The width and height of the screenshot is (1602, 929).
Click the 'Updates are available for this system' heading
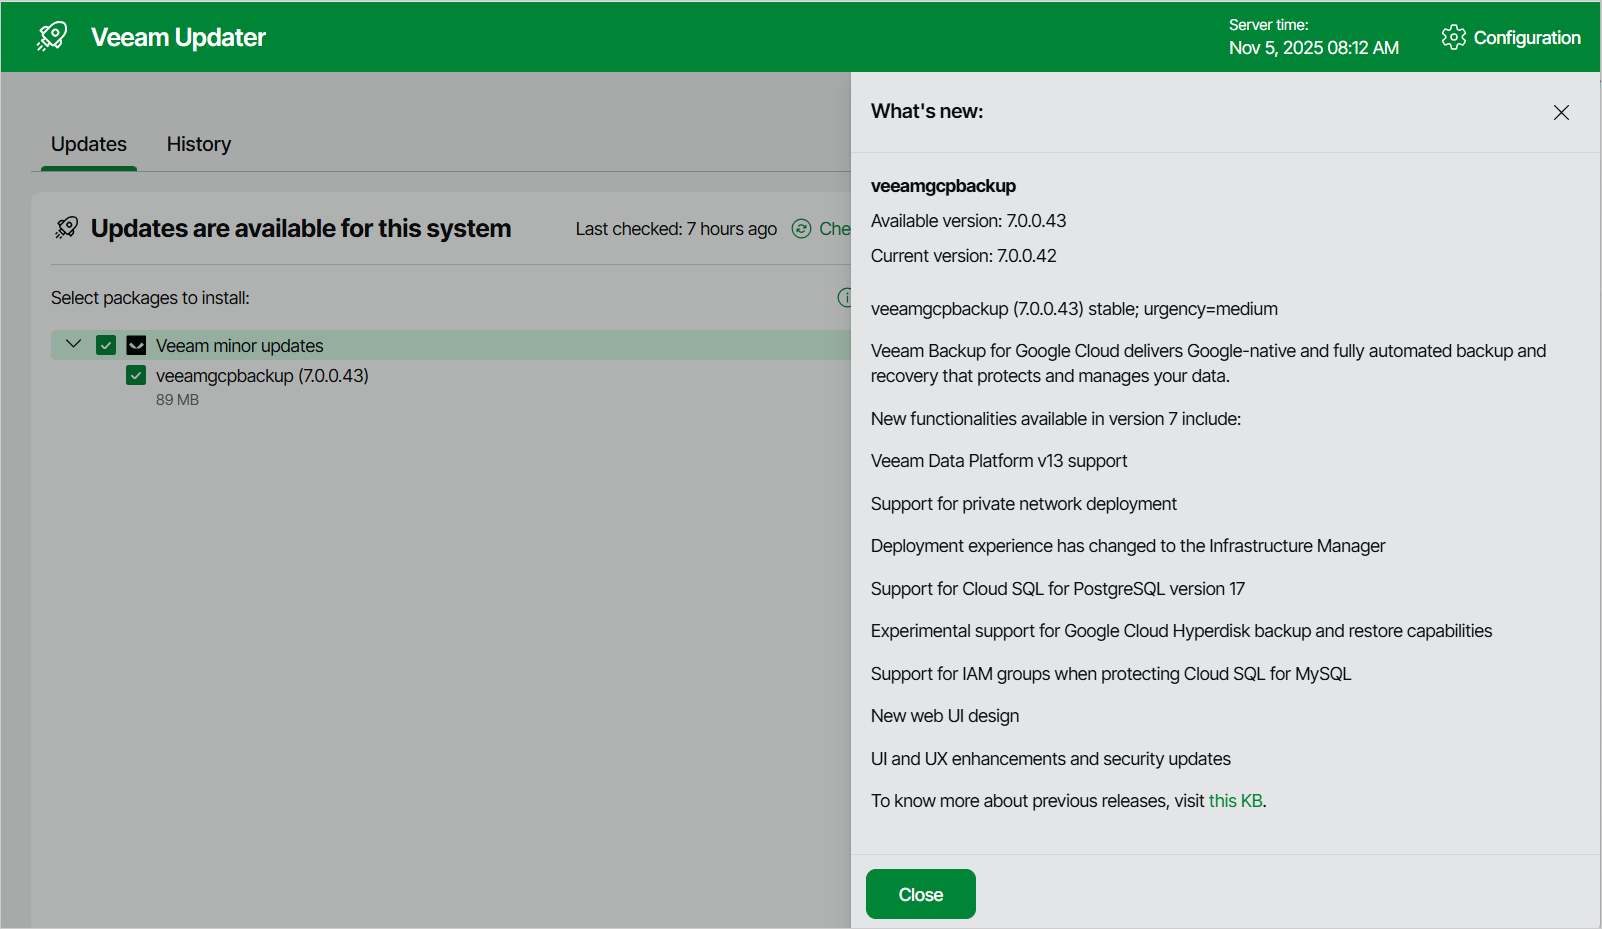point(301,229)
